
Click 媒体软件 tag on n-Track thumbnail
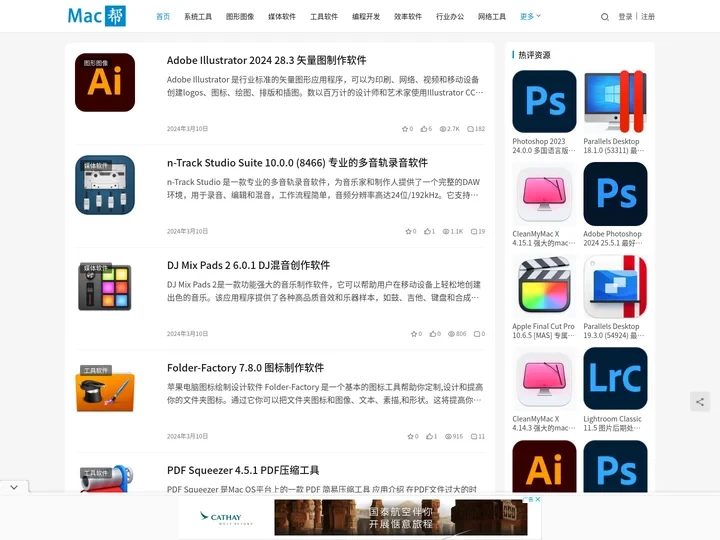[x=96, y=165]
